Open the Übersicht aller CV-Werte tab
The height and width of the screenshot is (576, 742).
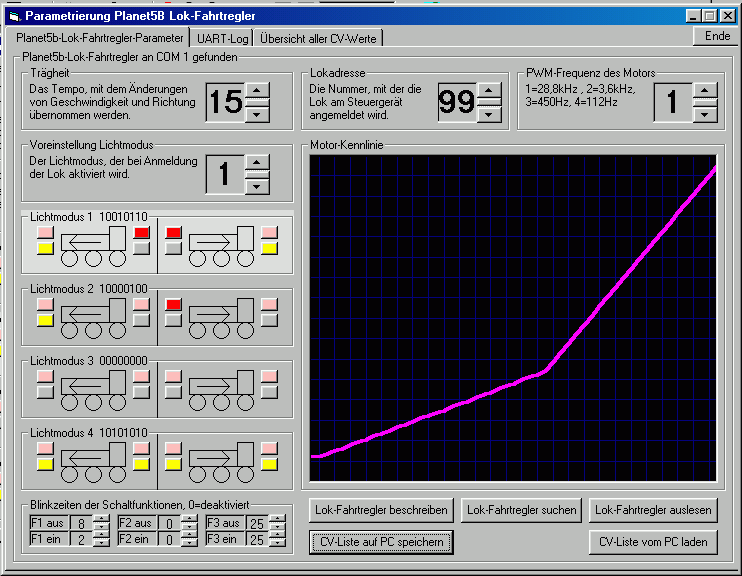[318, 38]
